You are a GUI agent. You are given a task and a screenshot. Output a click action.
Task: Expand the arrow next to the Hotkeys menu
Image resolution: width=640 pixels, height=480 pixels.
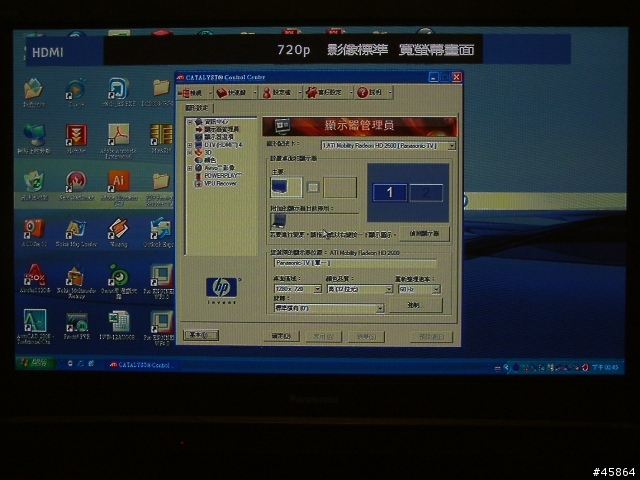point(255,93)
